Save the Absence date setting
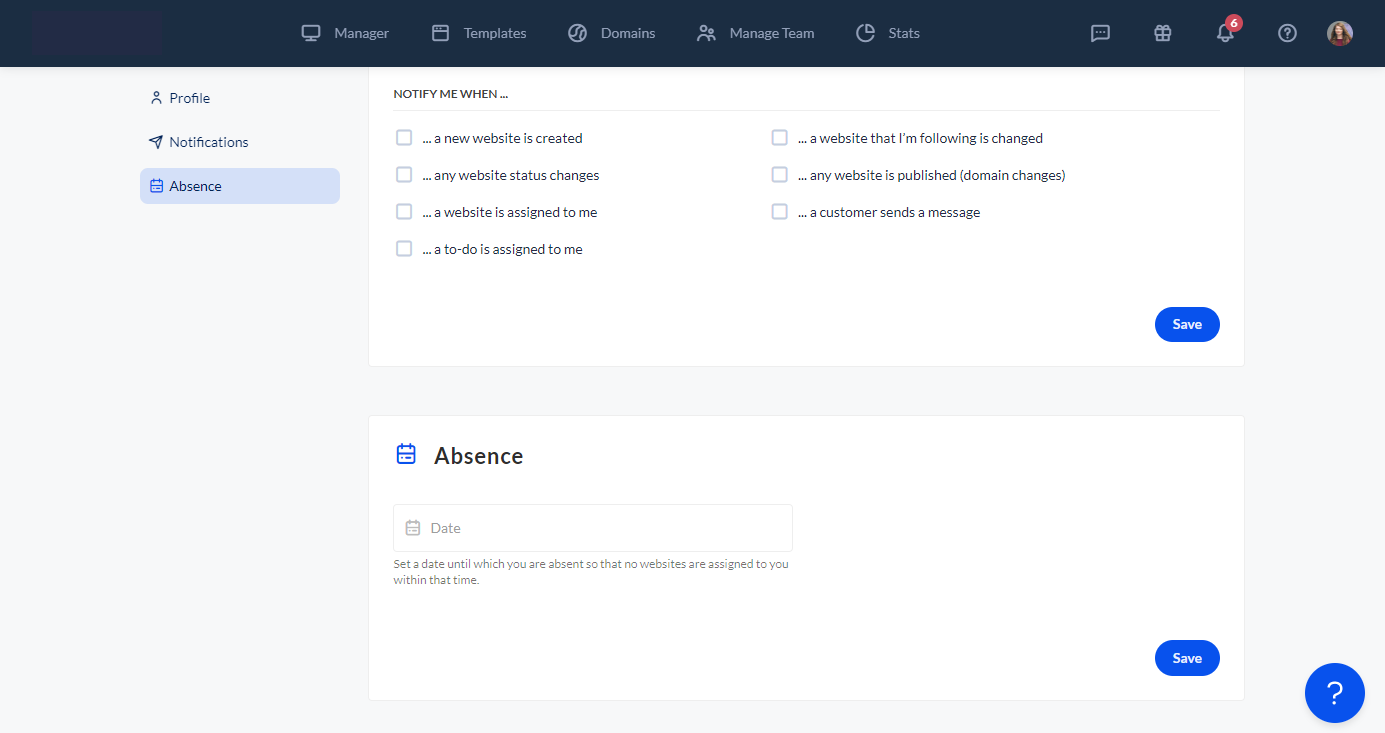Screen dimensions: 1385x733 coord(1187,658)
